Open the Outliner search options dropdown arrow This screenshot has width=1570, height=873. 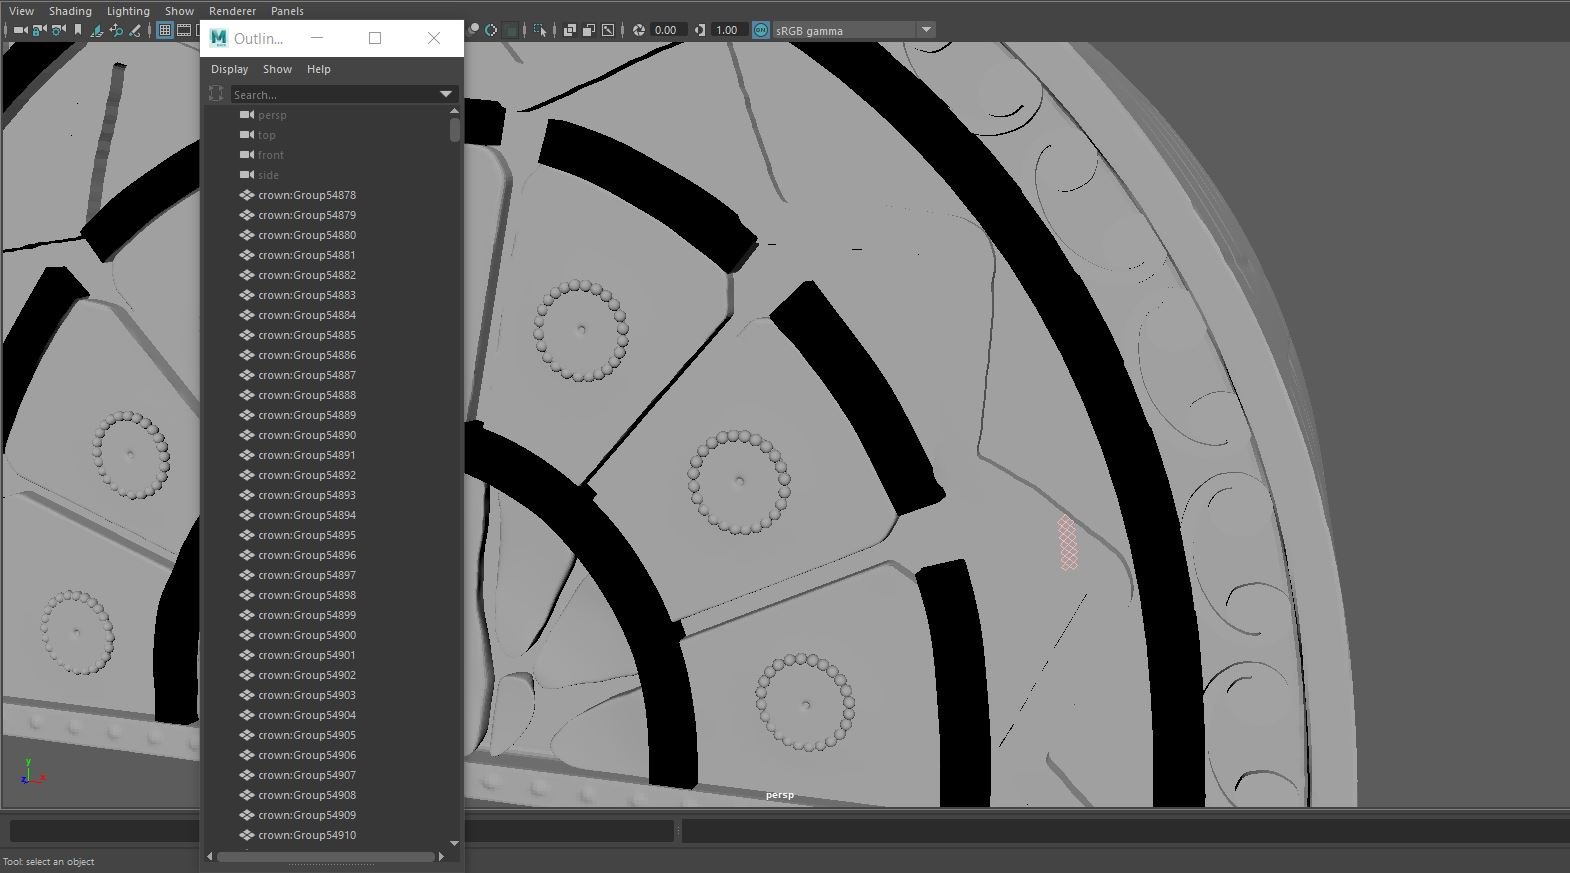point(446,94)
